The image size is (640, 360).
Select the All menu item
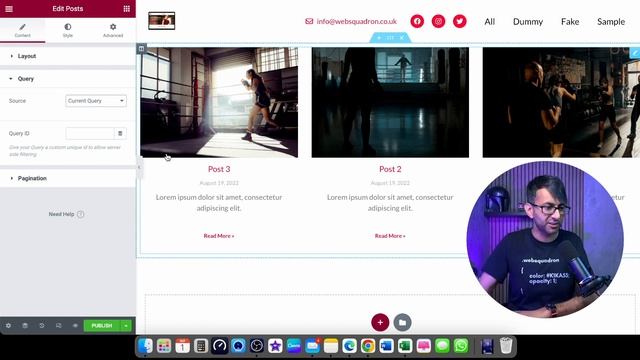490,22
